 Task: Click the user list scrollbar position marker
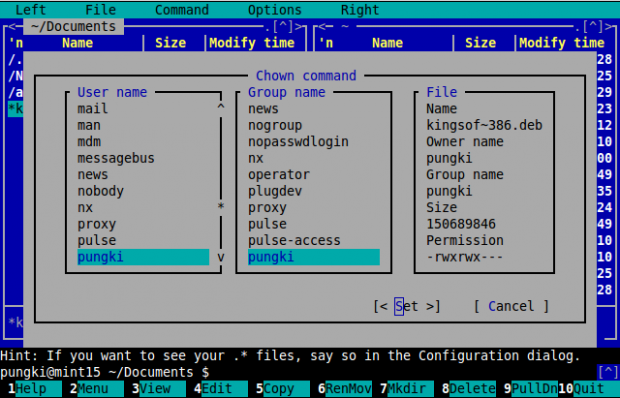tap(221, 206)
